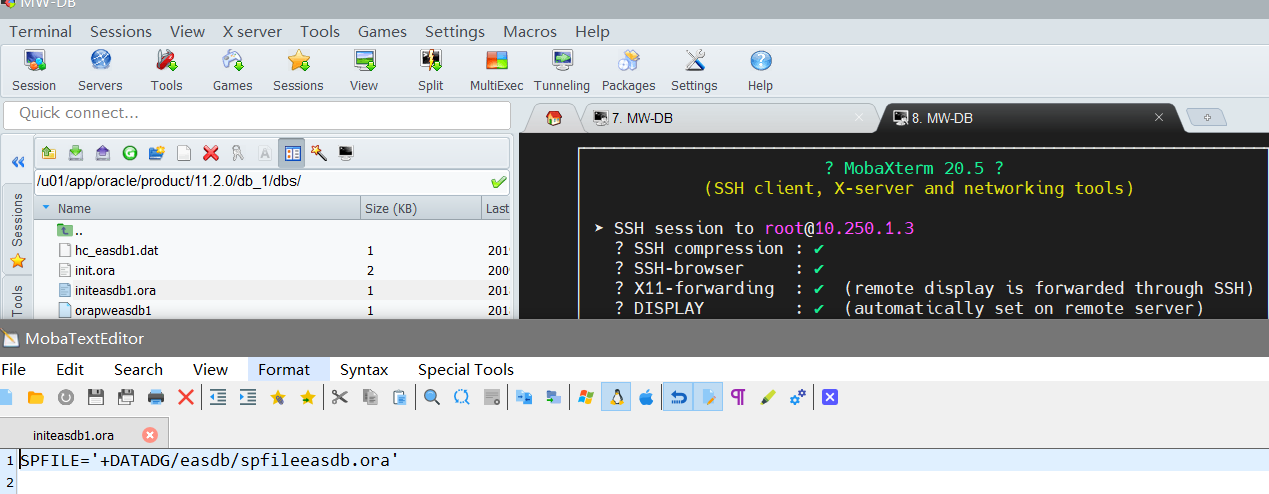The width and height of the screenshot is (1269, 494).
Task: Open the Macros menu
Action: pyautogui.click(x=530, y=31)
